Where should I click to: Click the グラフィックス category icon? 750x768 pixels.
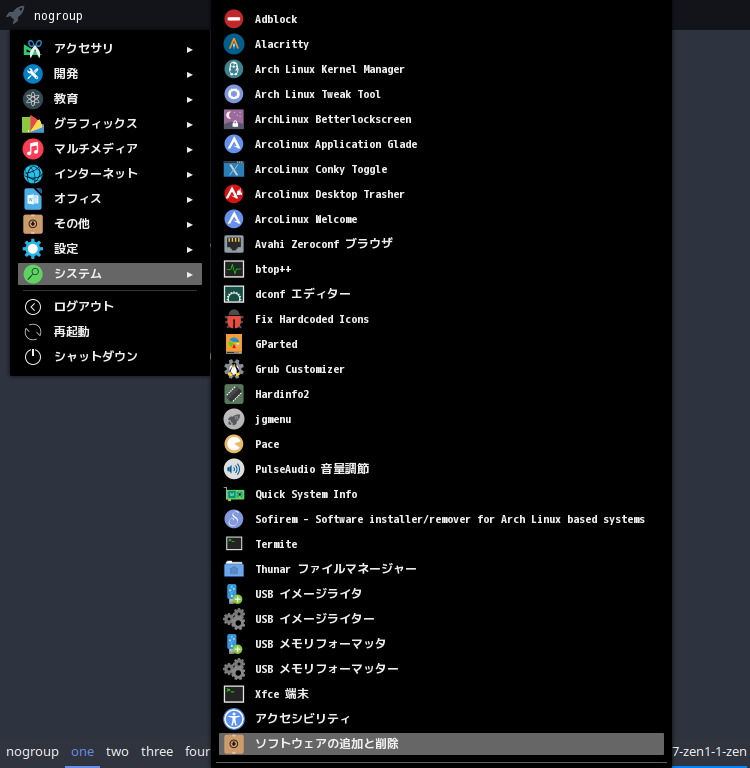tap(33, 123)
